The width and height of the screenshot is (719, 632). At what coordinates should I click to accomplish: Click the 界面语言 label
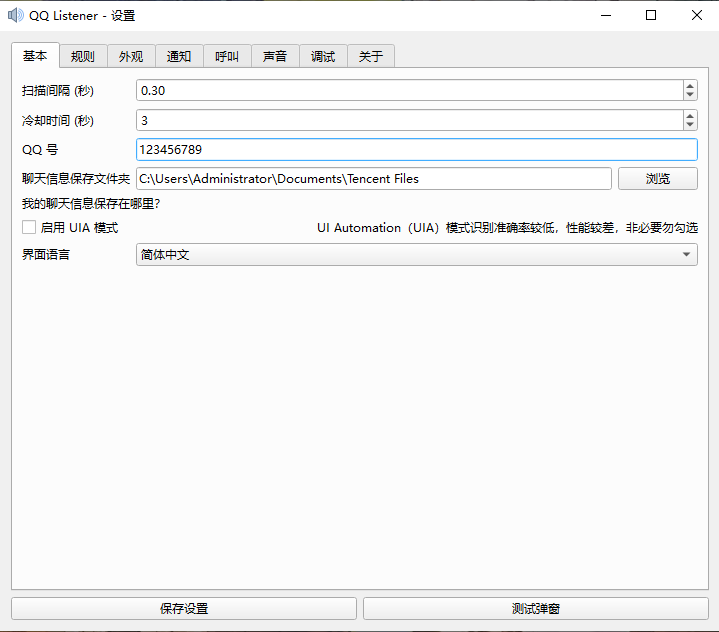coord(46,255)
